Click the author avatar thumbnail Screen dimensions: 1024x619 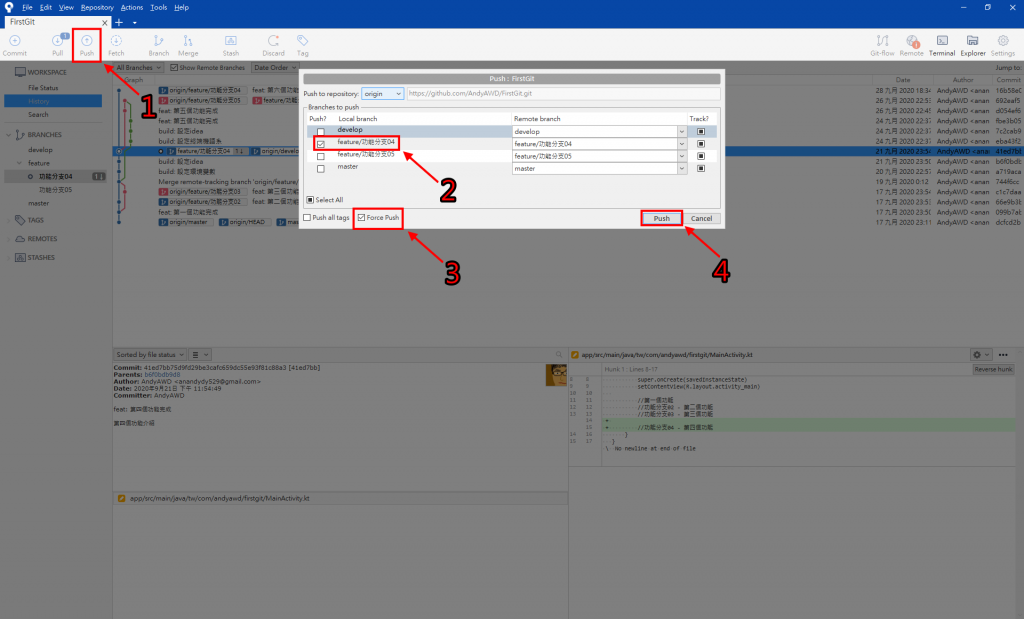point(556,375)
